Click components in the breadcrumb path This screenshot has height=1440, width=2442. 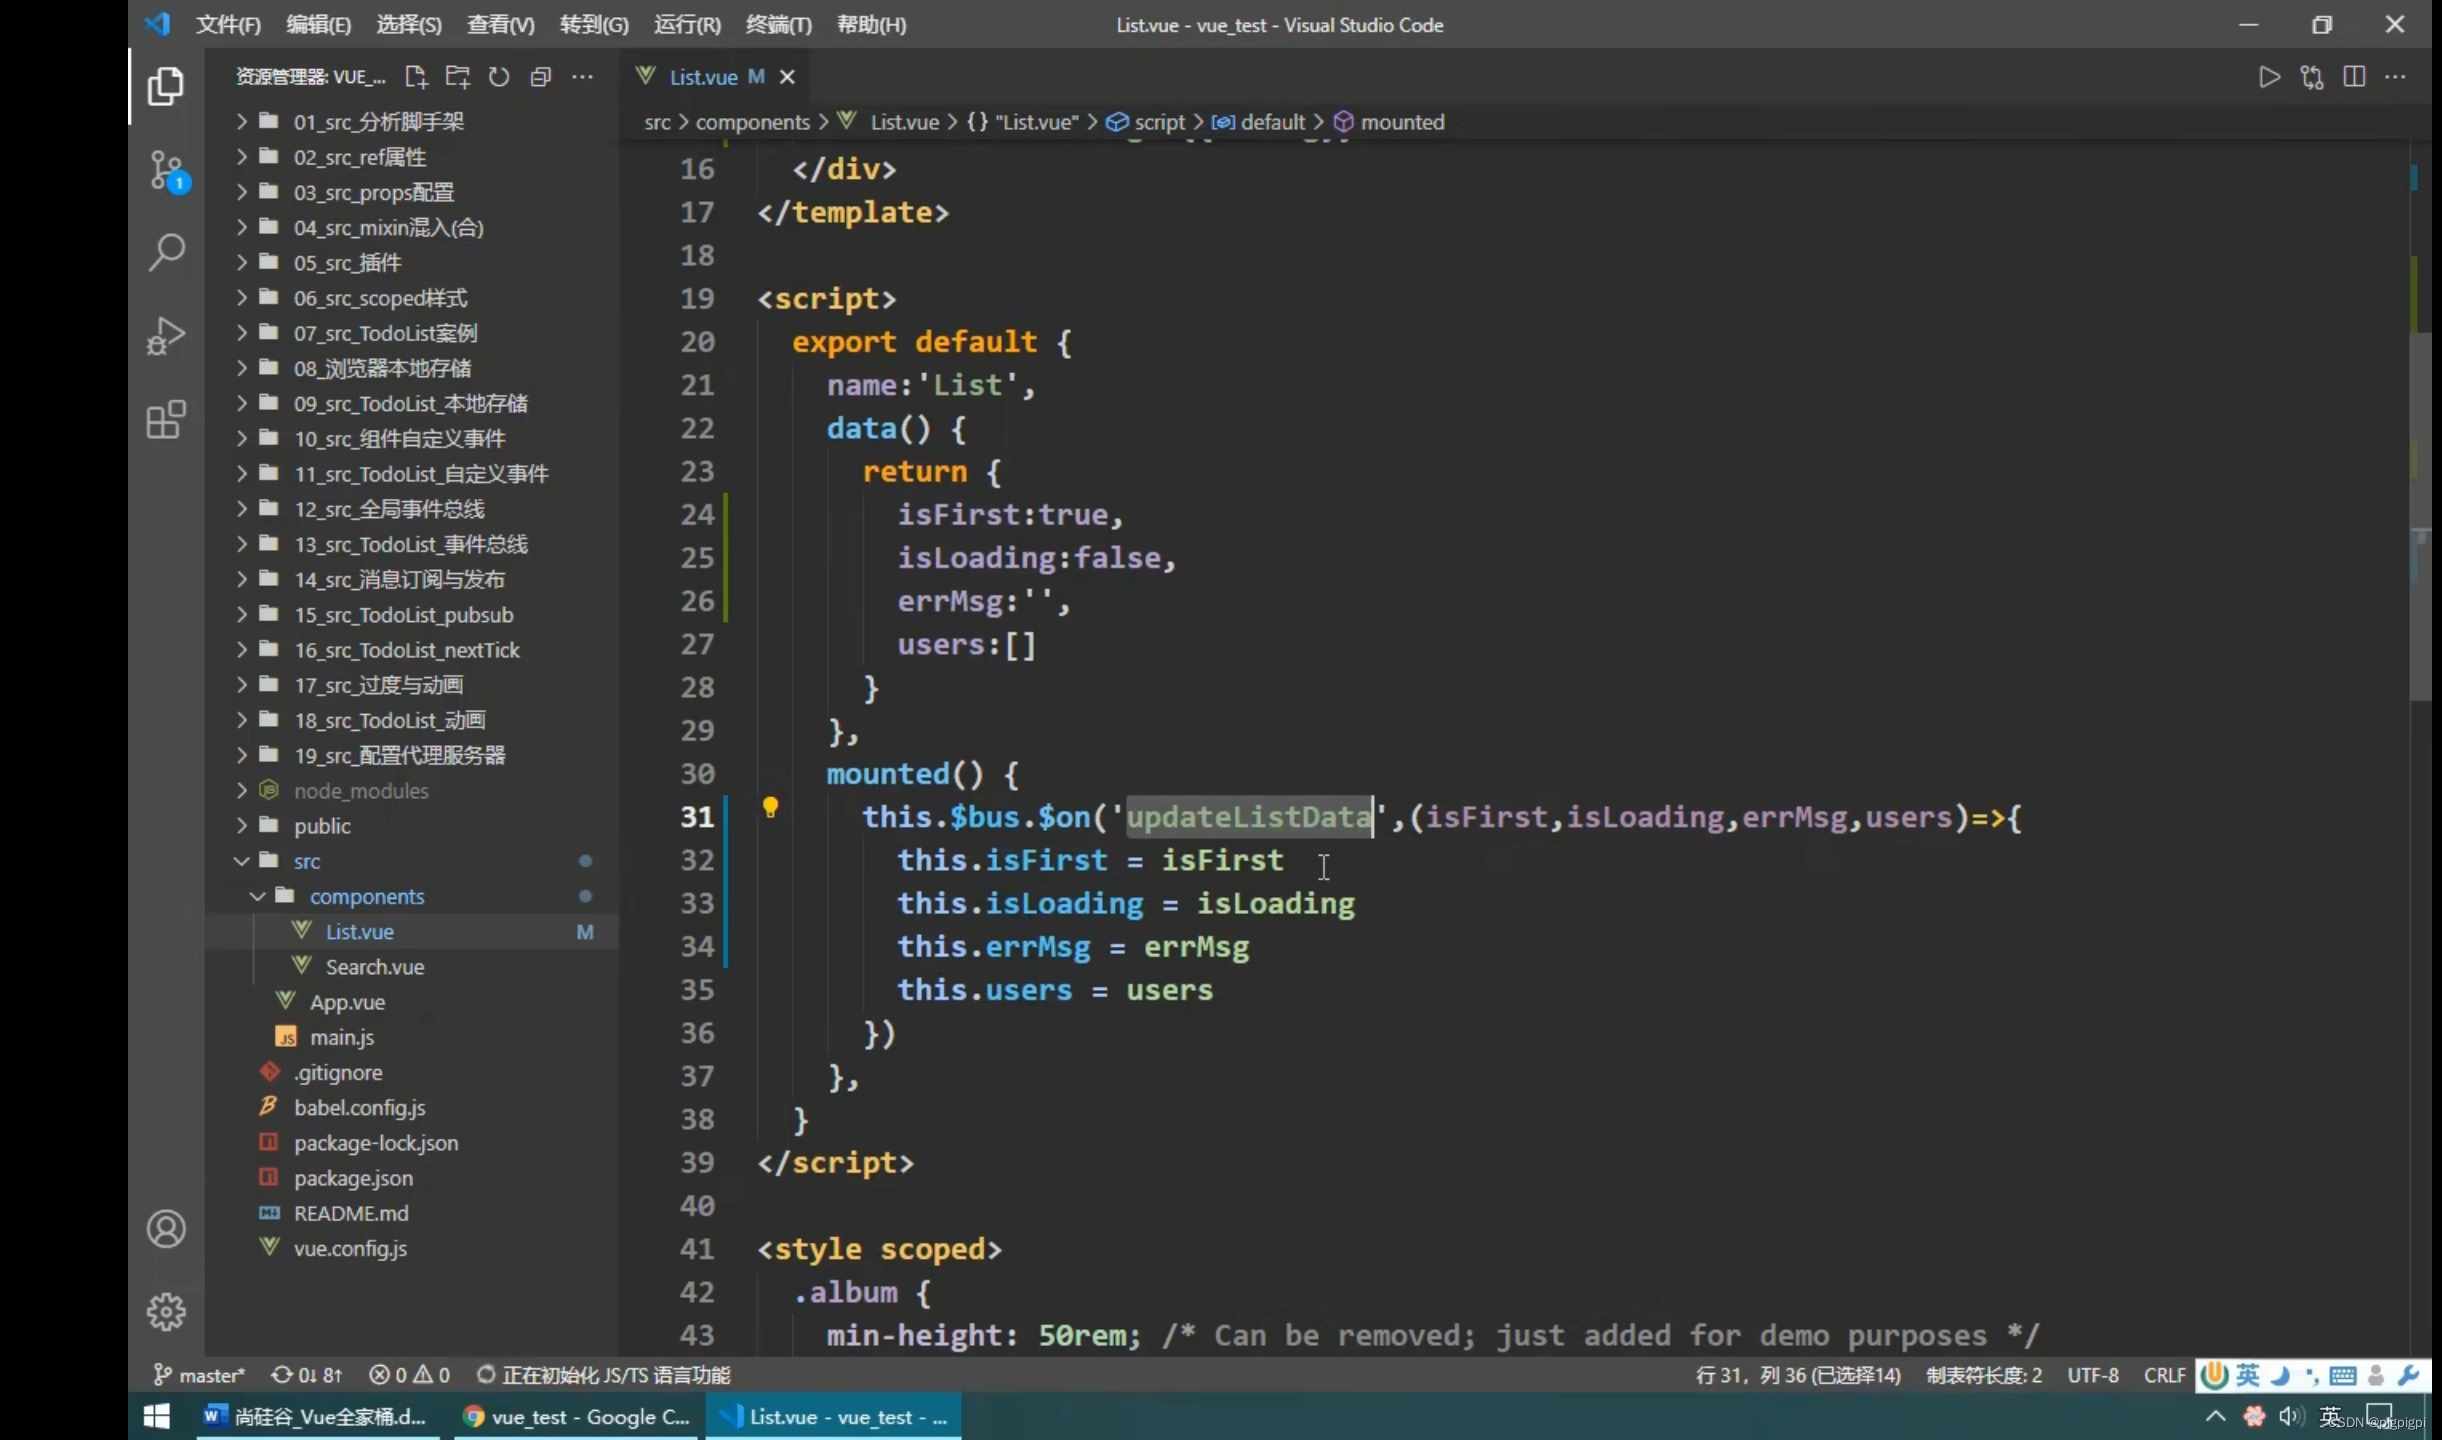pyautogui.click(x=753, y=122)
